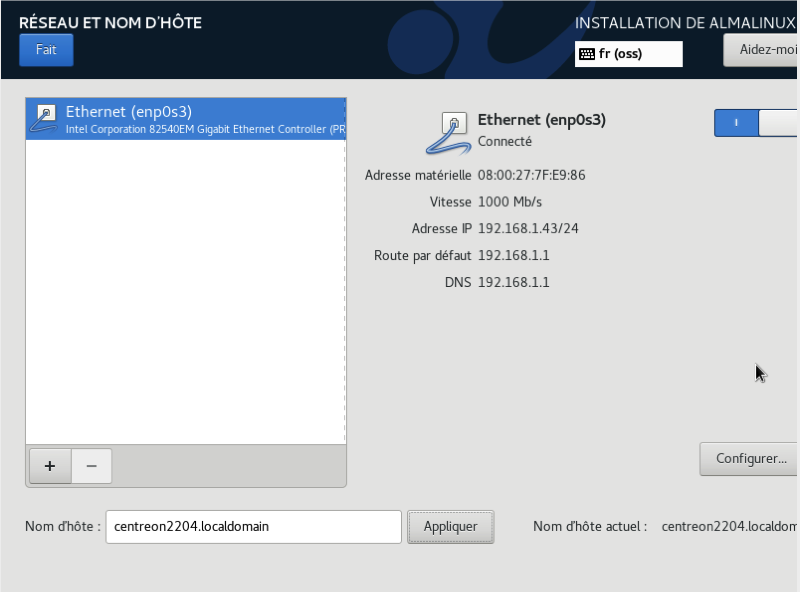Image resolution: width=800 pixels, height=592 pixels.
Task: Click the IP address 192.168.1.43/24 value
Action: 528,228
